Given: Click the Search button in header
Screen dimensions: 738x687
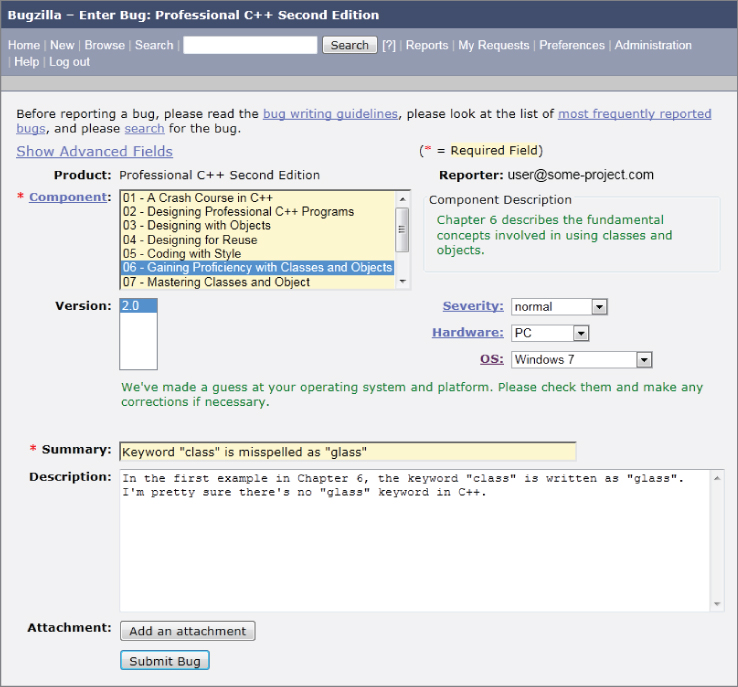Looking at the screenshot, I should click(349, 45).
